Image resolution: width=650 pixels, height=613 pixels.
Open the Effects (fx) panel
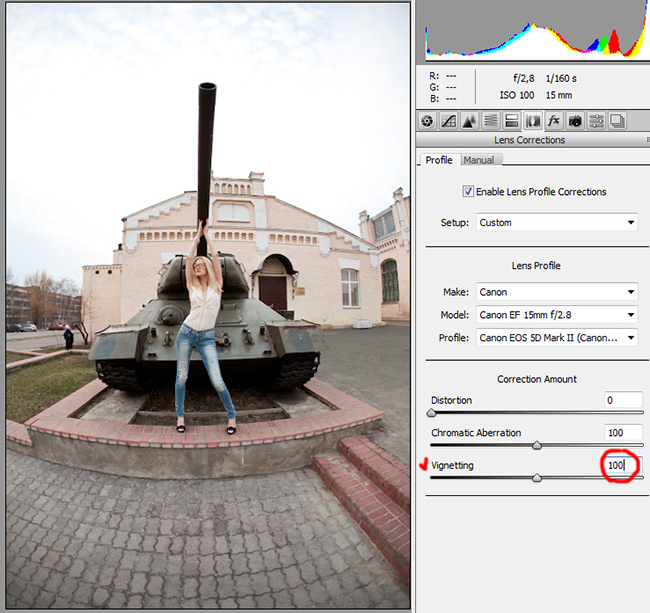[553, 121]
